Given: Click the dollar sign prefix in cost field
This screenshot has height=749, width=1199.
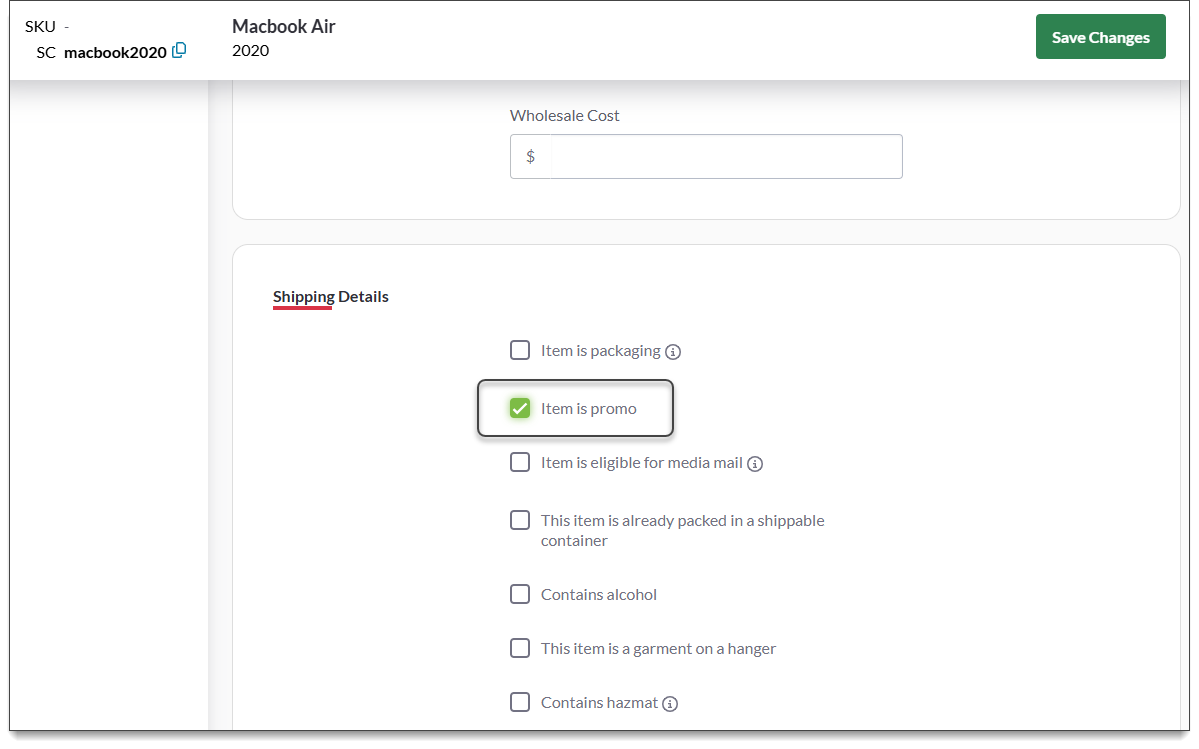Looking at the screenshot, I should point(530,157).
